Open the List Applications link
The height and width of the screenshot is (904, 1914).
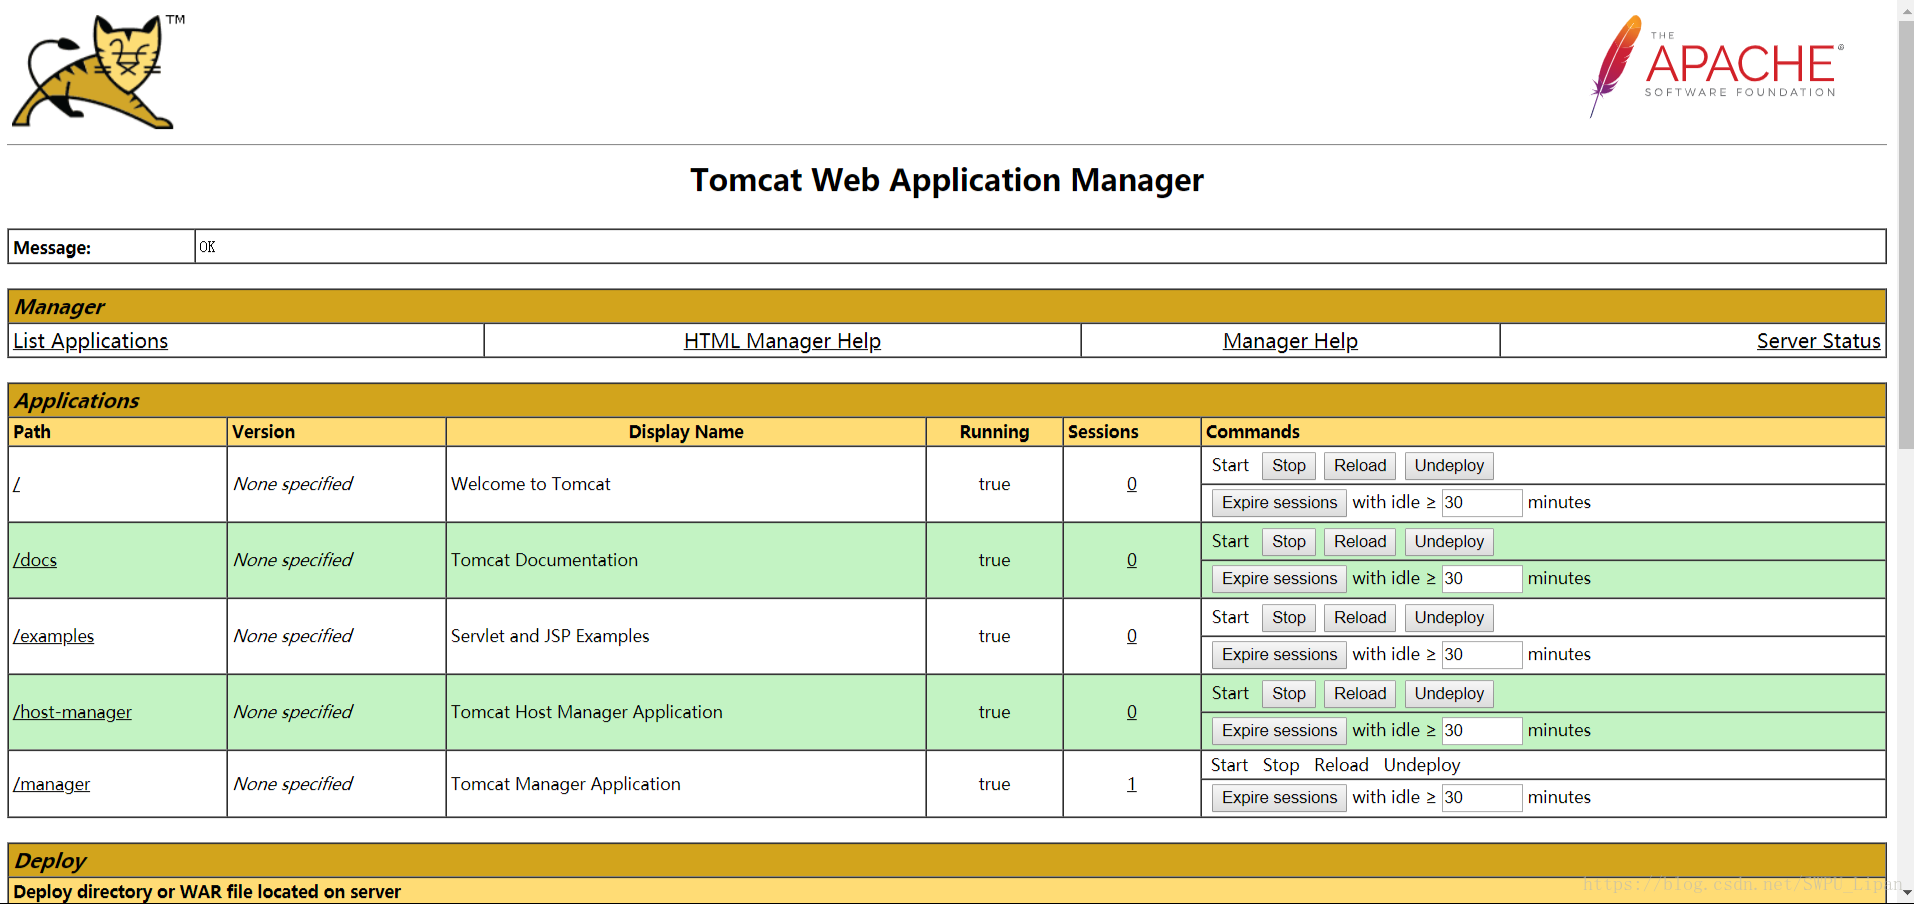pyautogui.click(x=90, y=341)
